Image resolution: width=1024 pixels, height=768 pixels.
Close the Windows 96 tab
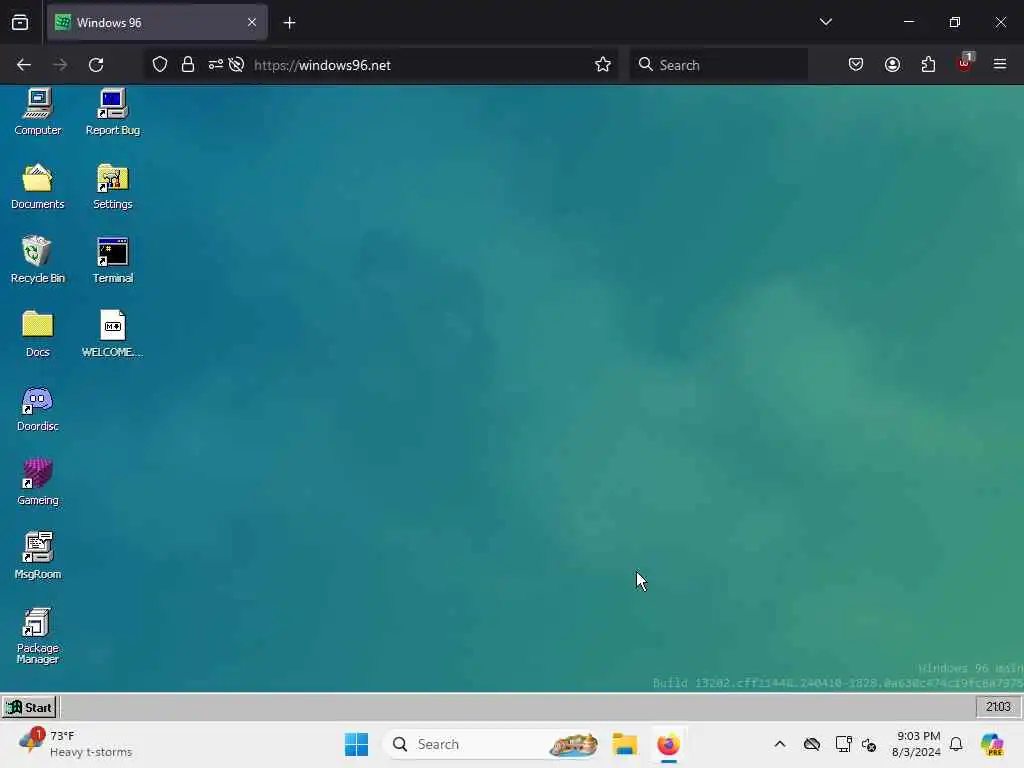[x=252, y=23]
